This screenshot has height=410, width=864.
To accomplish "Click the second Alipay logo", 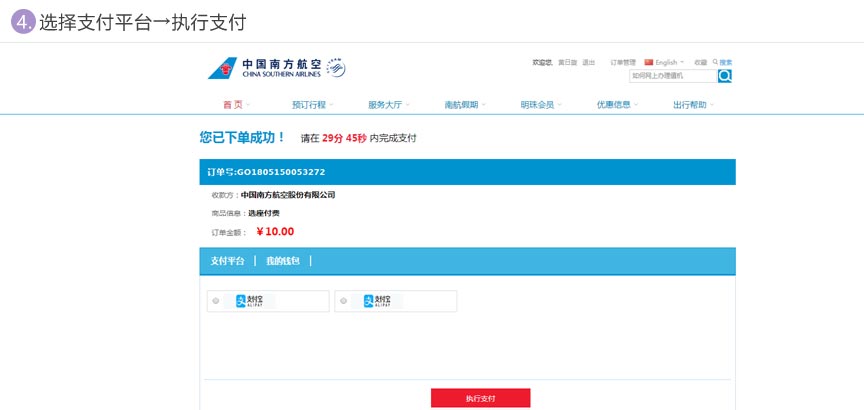I will coord(376,301).
